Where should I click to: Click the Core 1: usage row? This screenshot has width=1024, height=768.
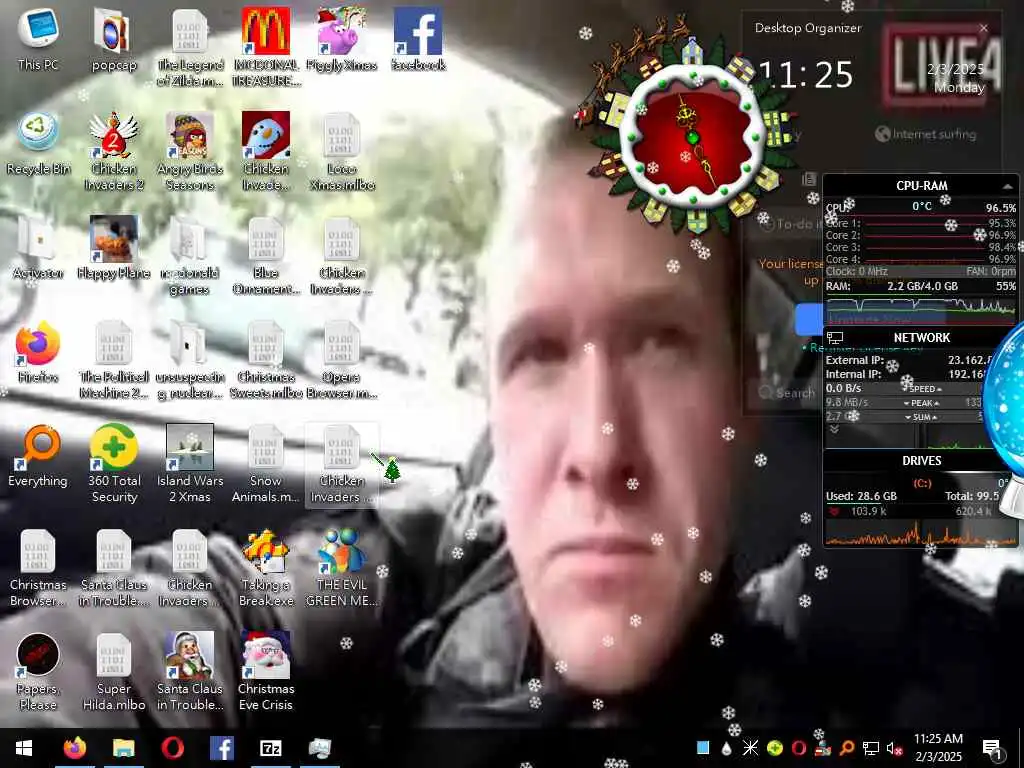point(921,223)
